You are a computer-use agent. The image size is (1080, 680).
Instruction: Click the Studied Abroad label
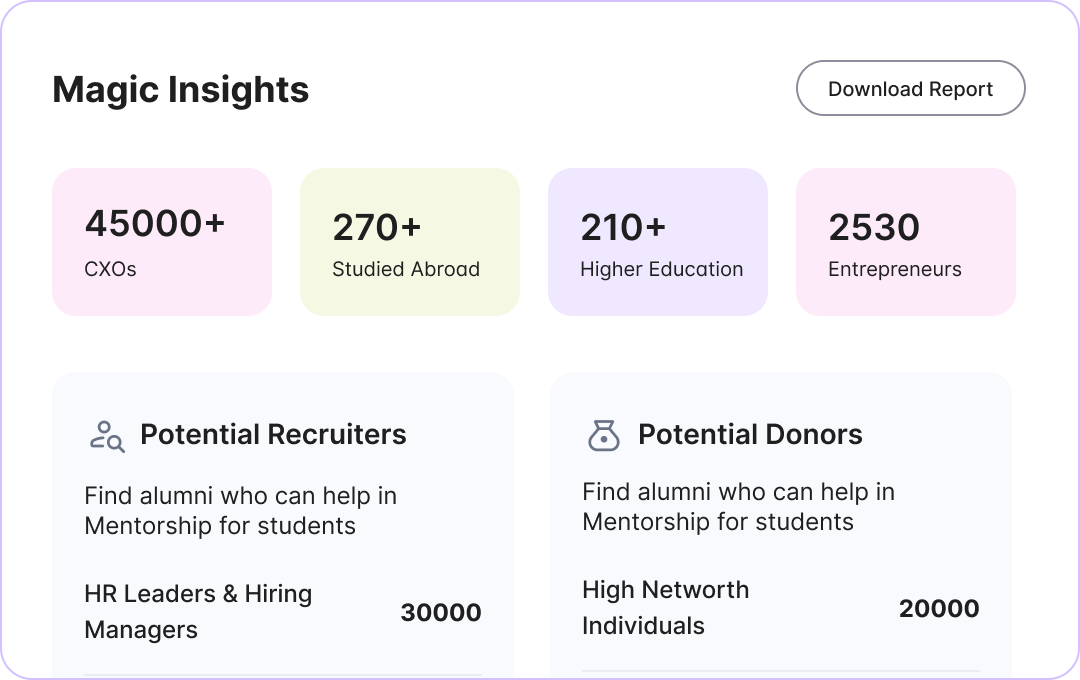pyautogui.click(x=406, y=269)
